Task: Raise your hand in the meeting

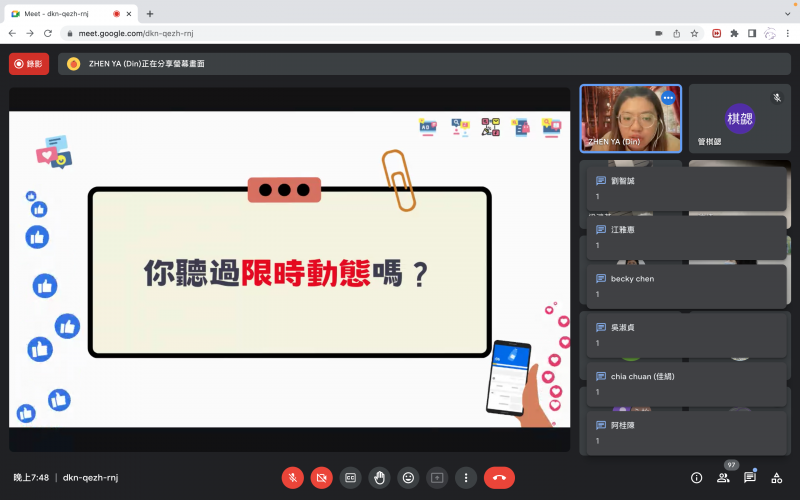Action: [379, 478]
